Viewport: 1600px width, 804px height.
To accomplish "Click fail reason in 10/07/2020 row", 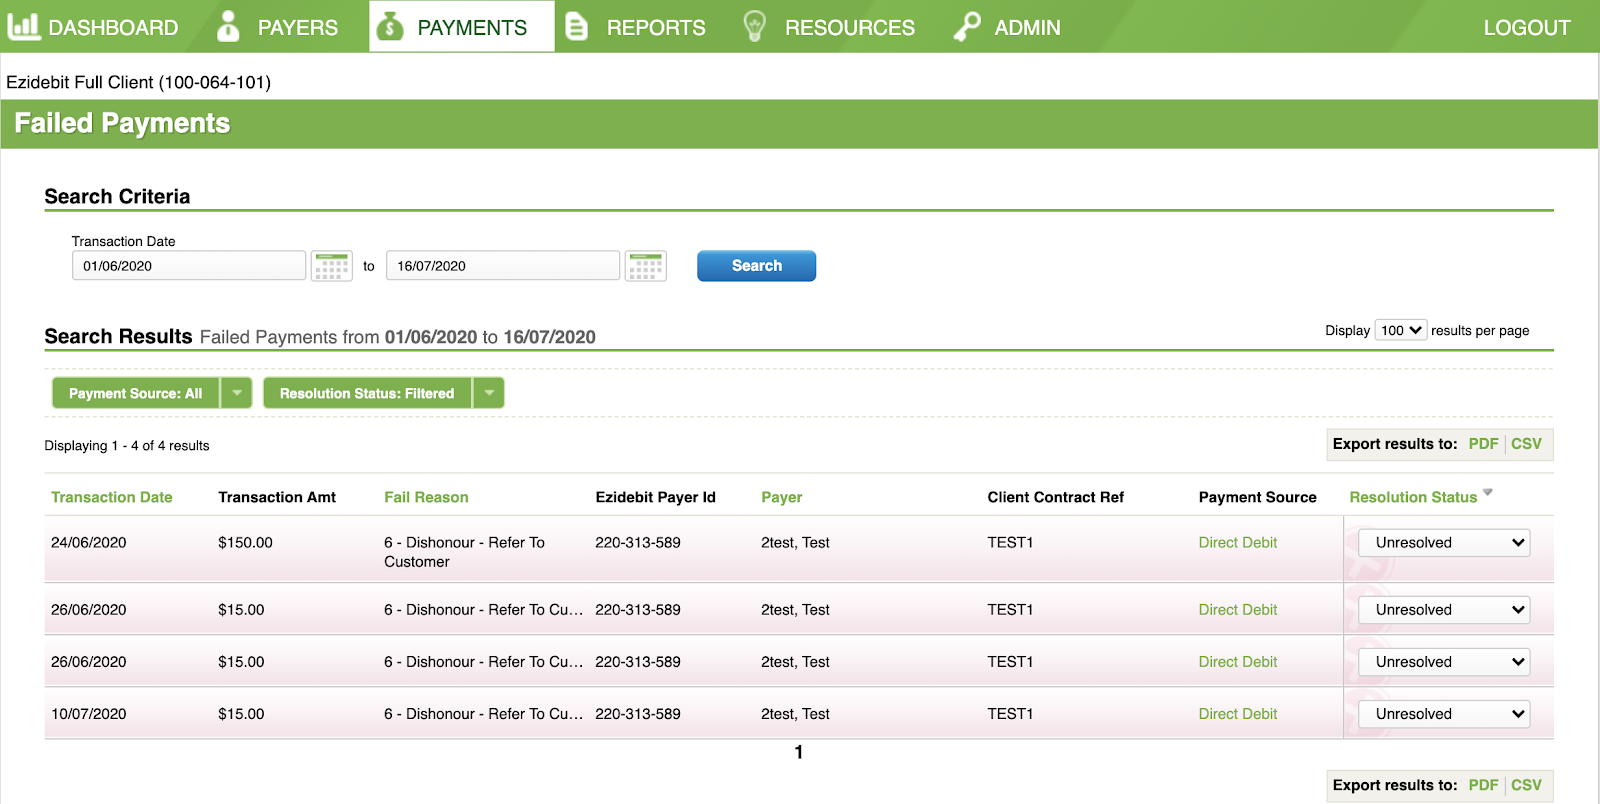I will [483, 714].
